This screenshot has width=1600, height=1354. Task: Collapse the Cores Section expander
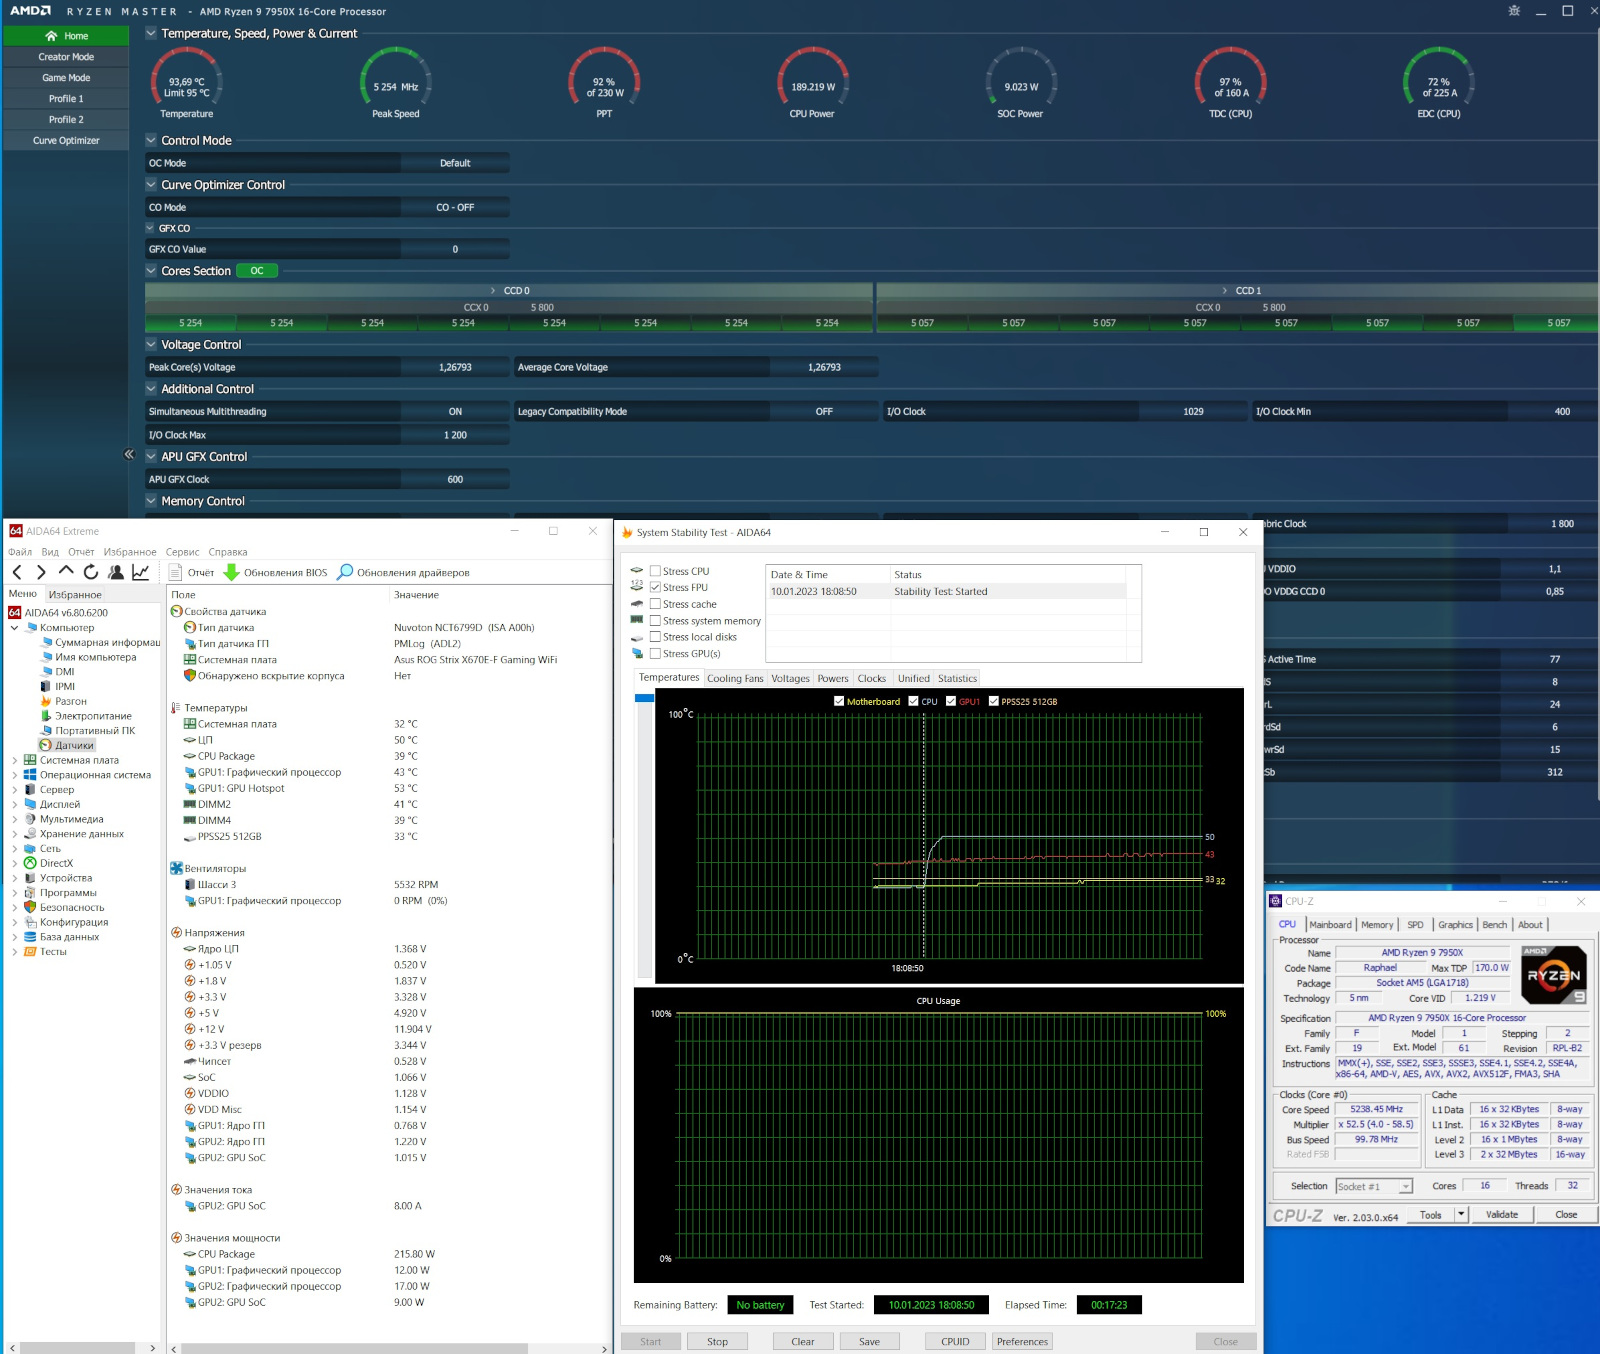tap(151, 270)
